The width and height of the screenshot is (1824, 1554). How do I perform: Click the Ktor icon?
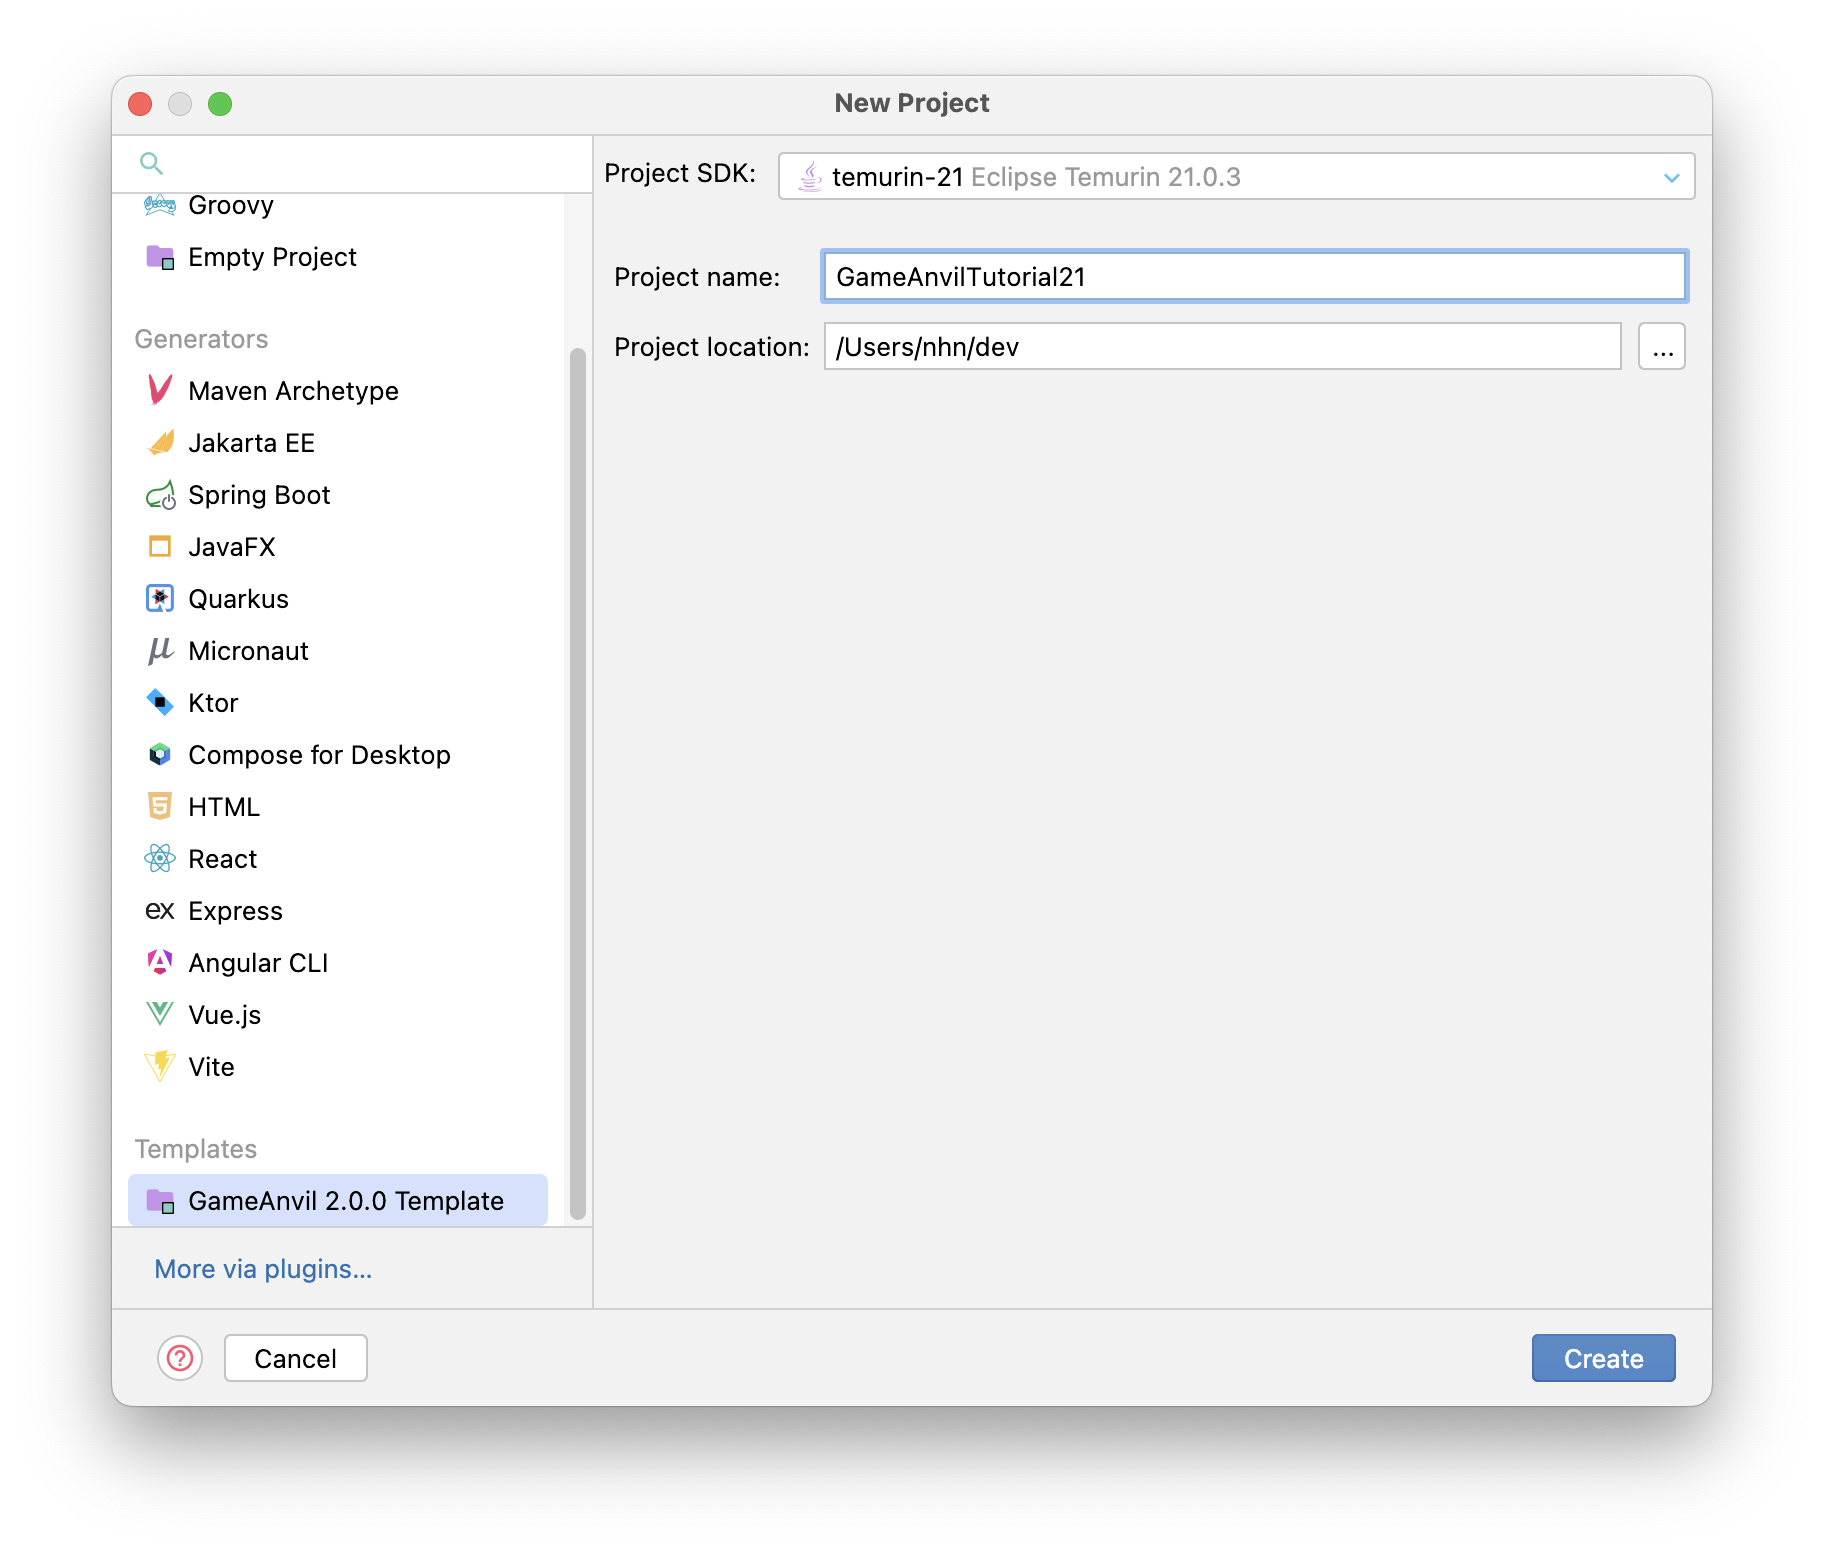click(x=160, y=702)
